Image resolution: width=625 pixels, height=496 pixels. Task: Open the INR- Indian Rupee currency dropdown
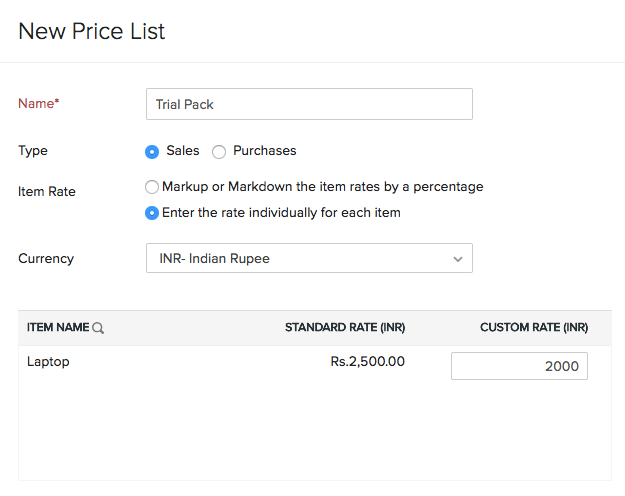pyautogui.click(x=309, y=258)
